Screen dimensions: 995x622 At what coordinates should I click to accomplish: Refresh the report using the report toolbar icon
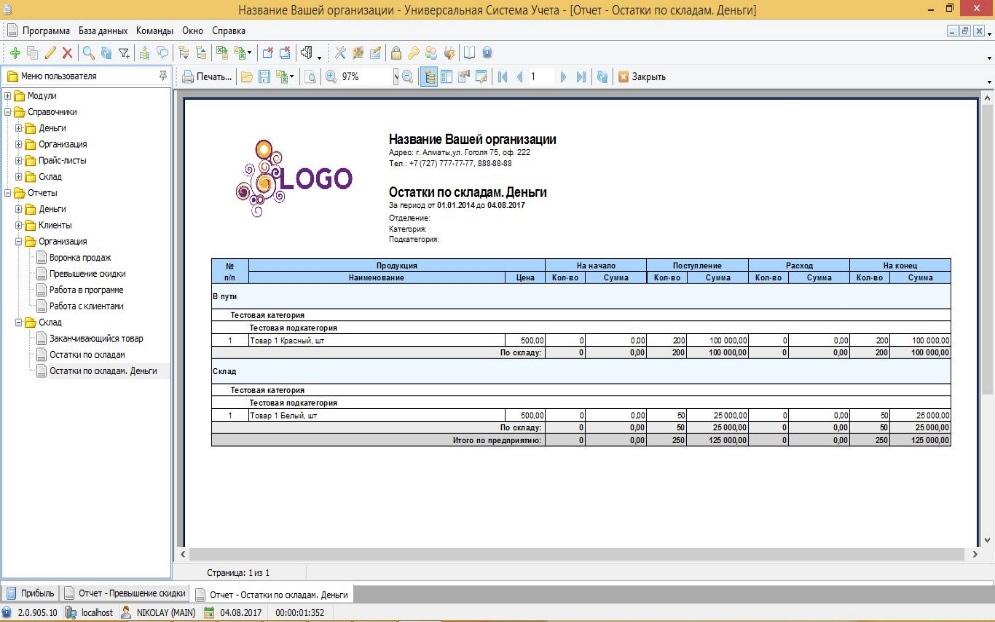pos(602,77)
